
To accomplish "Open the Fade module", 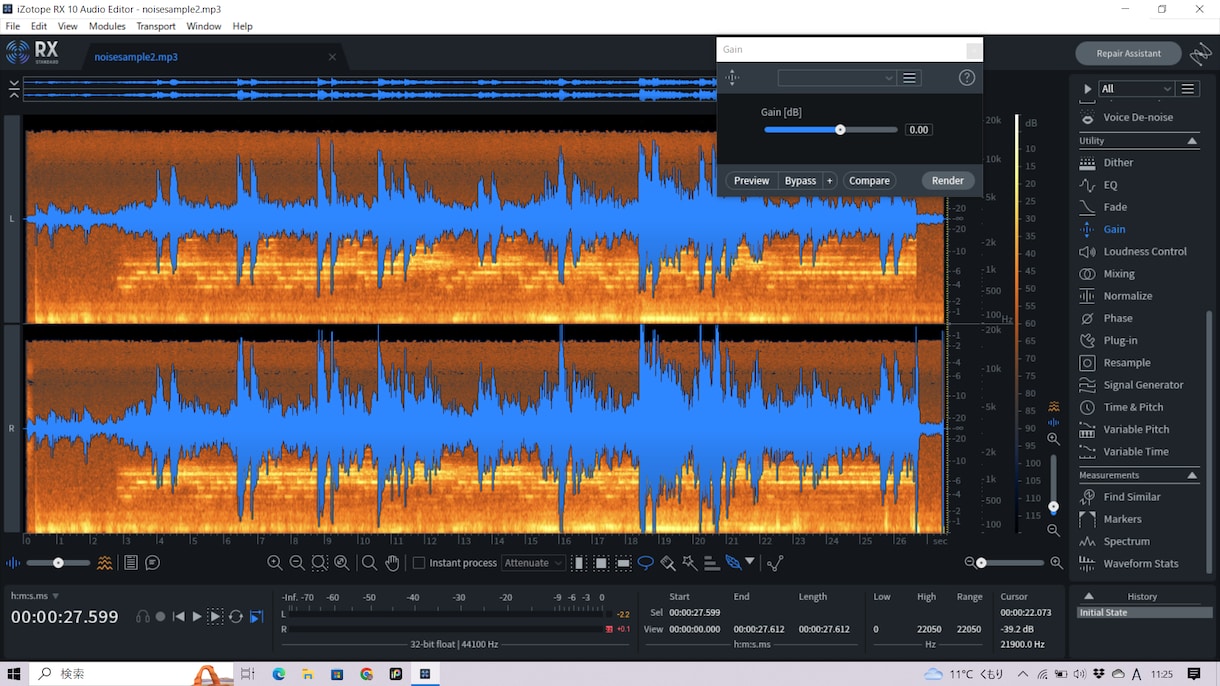I will tap(1115, 207).
